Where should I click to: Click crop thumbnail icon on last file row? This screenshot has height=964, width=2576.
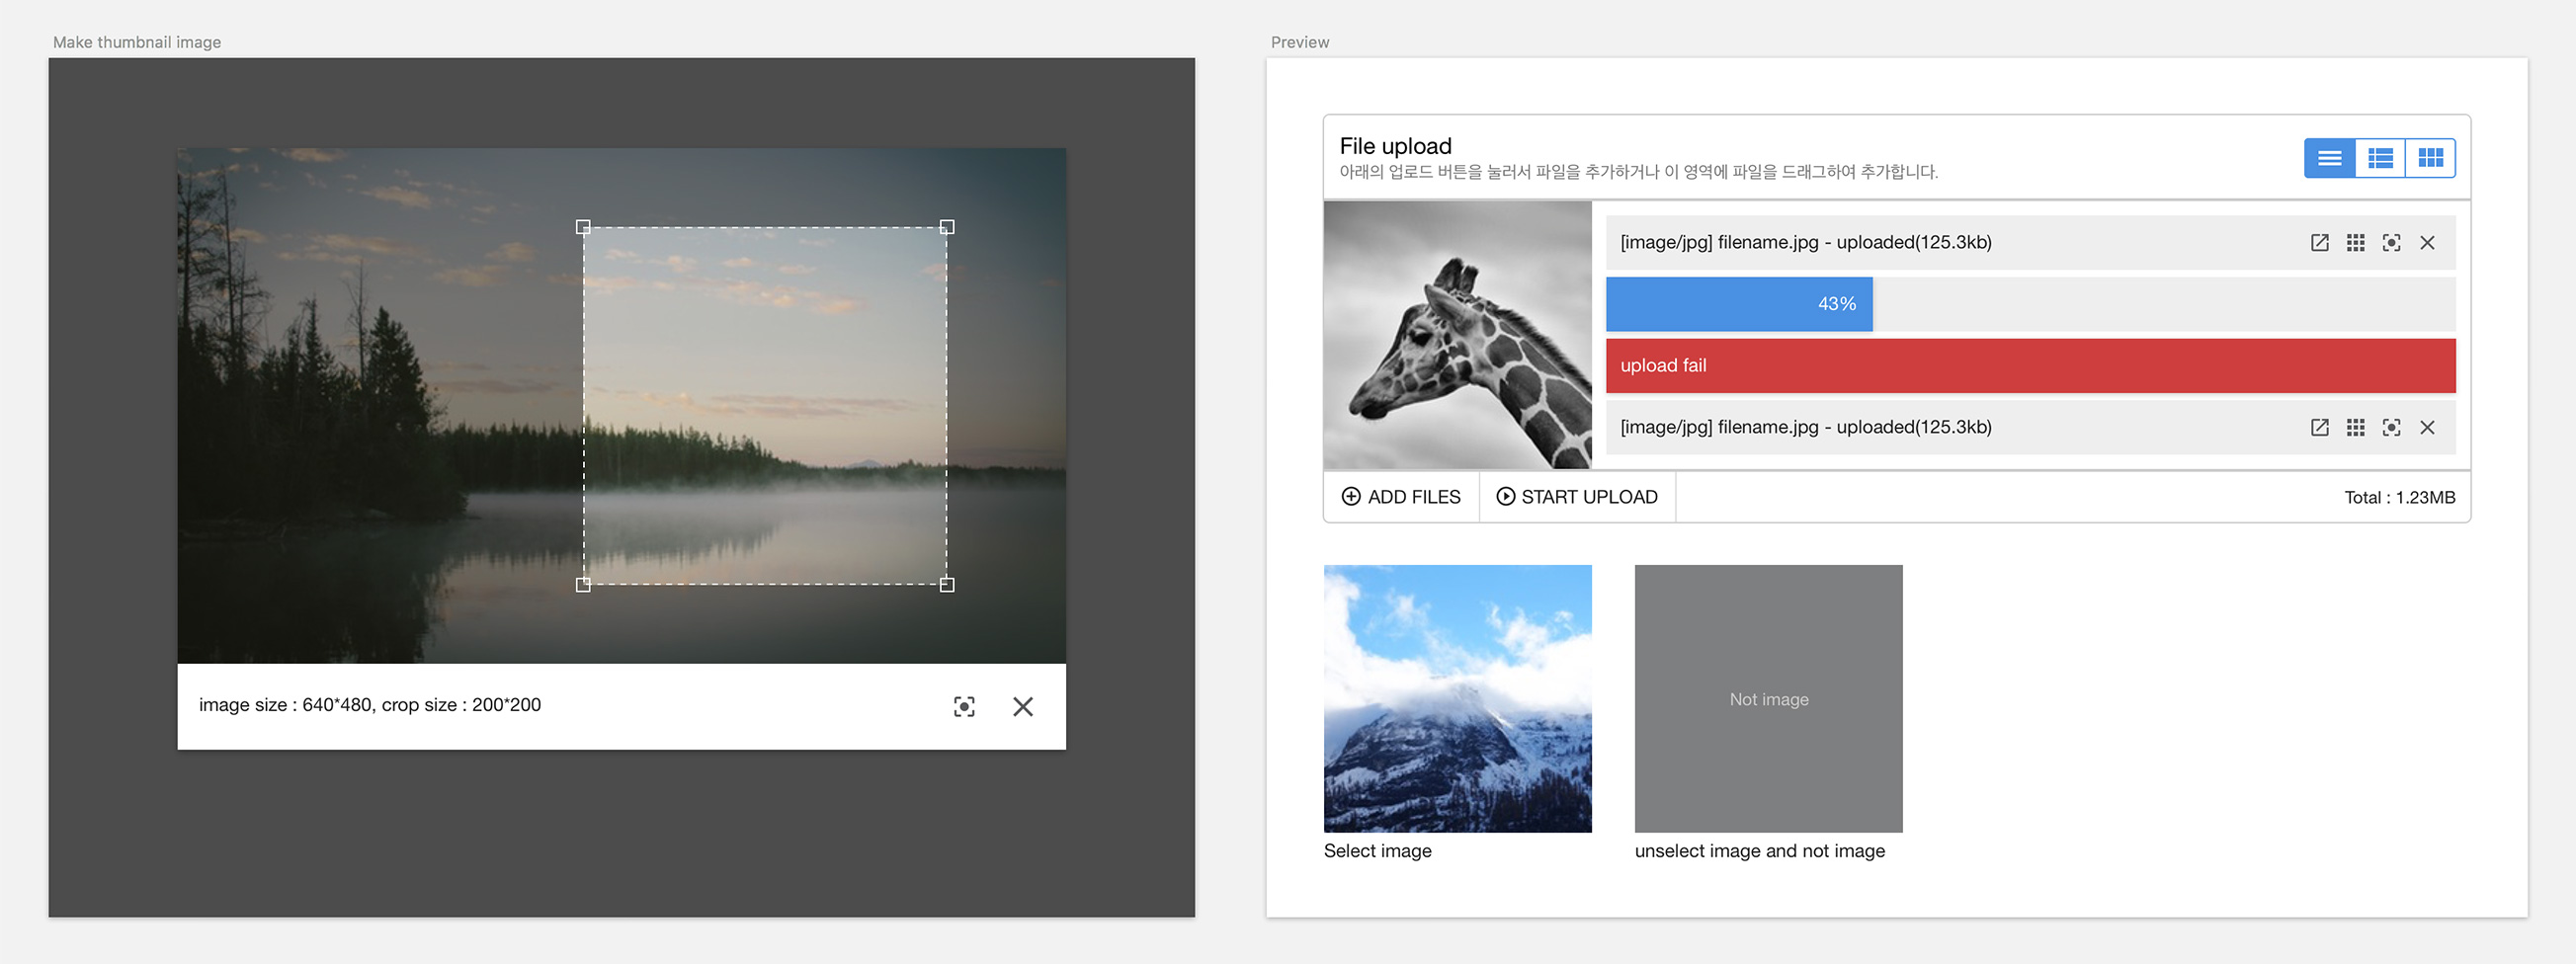pyautogui.click(x=2391, y=428)
